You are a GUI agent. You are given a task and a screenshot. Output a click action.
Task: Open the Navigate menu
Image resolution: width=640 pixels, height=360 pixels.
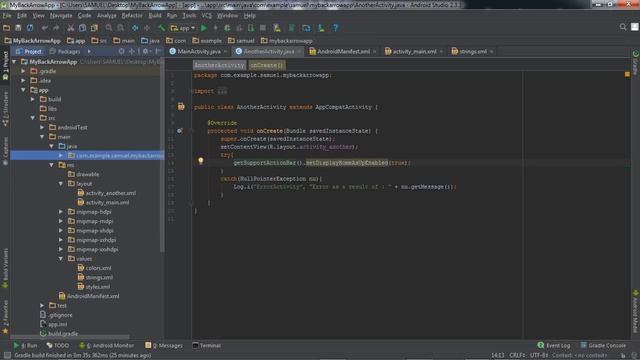[x=61, y=16]
